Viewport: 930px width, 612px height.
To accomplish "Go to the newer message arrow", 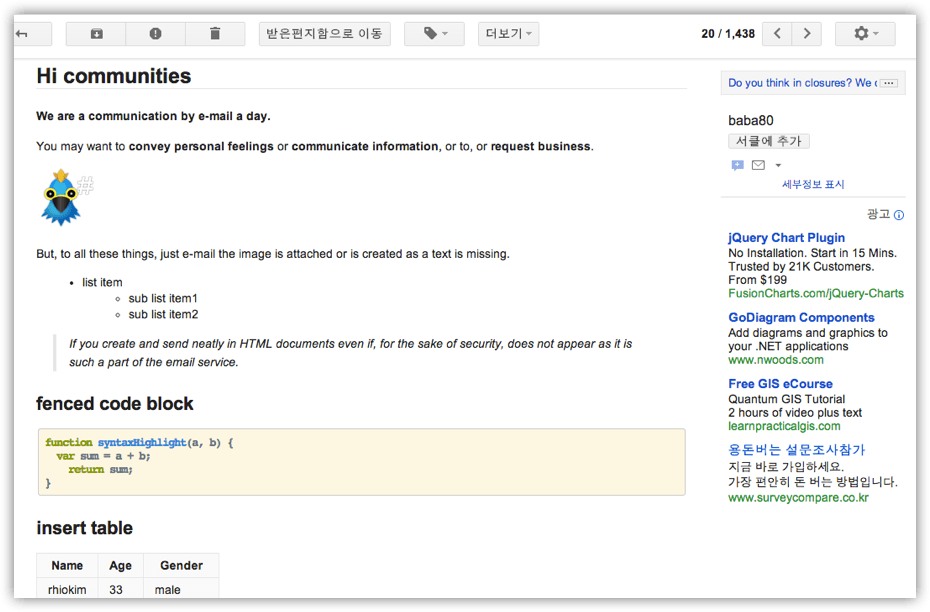I will tap(777, 34).
